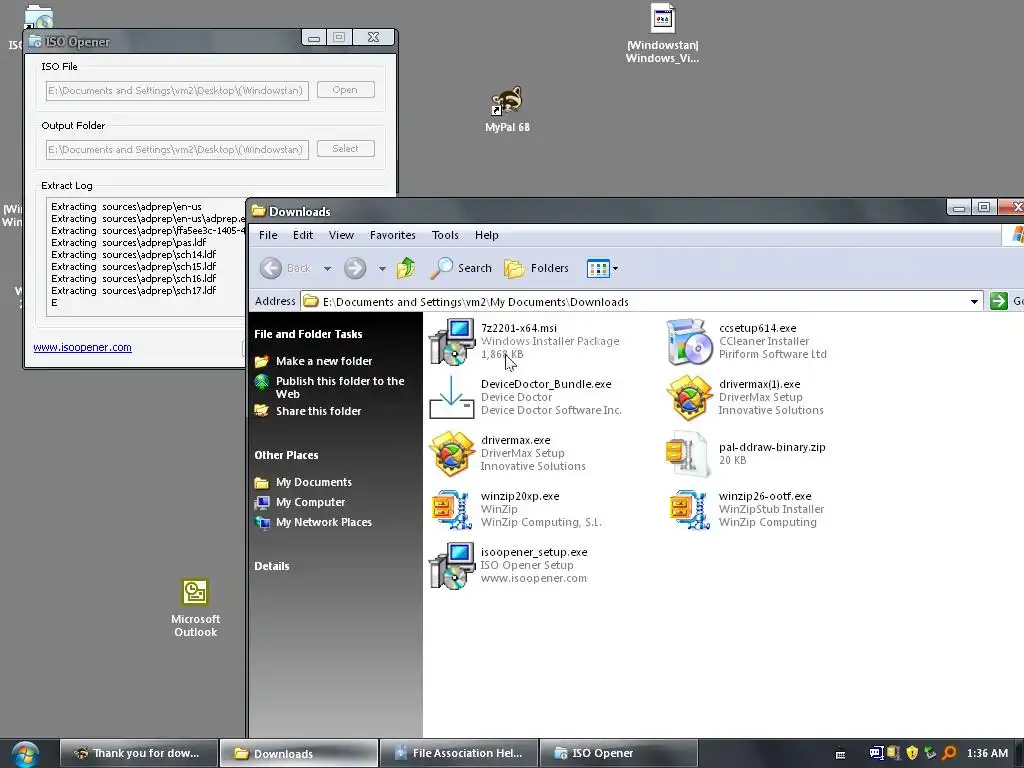
Task: Open the Edit menu
Action: click(303, 235)
